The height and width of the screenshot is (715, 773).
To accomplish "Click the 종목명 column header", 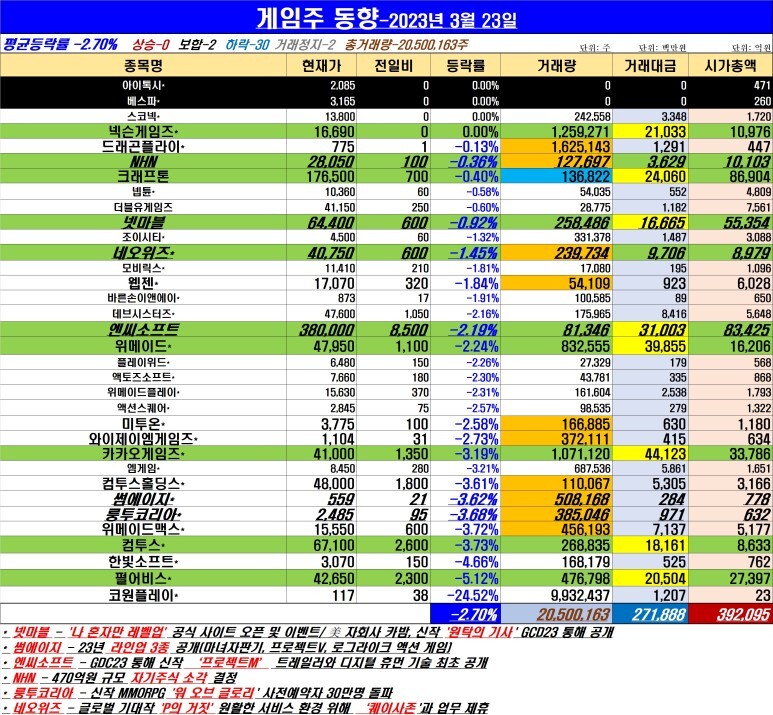I will pyautogui.click(x=143, y=66).
